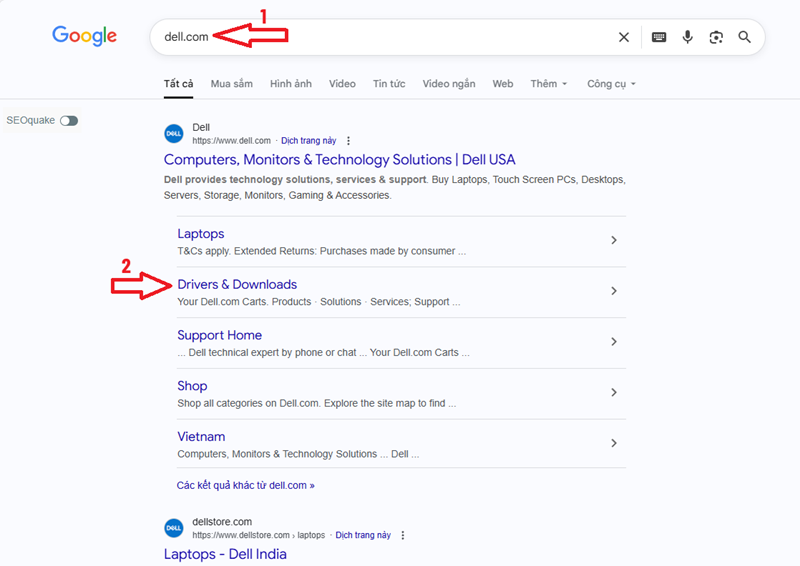Open the on-screen keyboard icon
Viewport: 800px width, 566px height.
[659, 37]
